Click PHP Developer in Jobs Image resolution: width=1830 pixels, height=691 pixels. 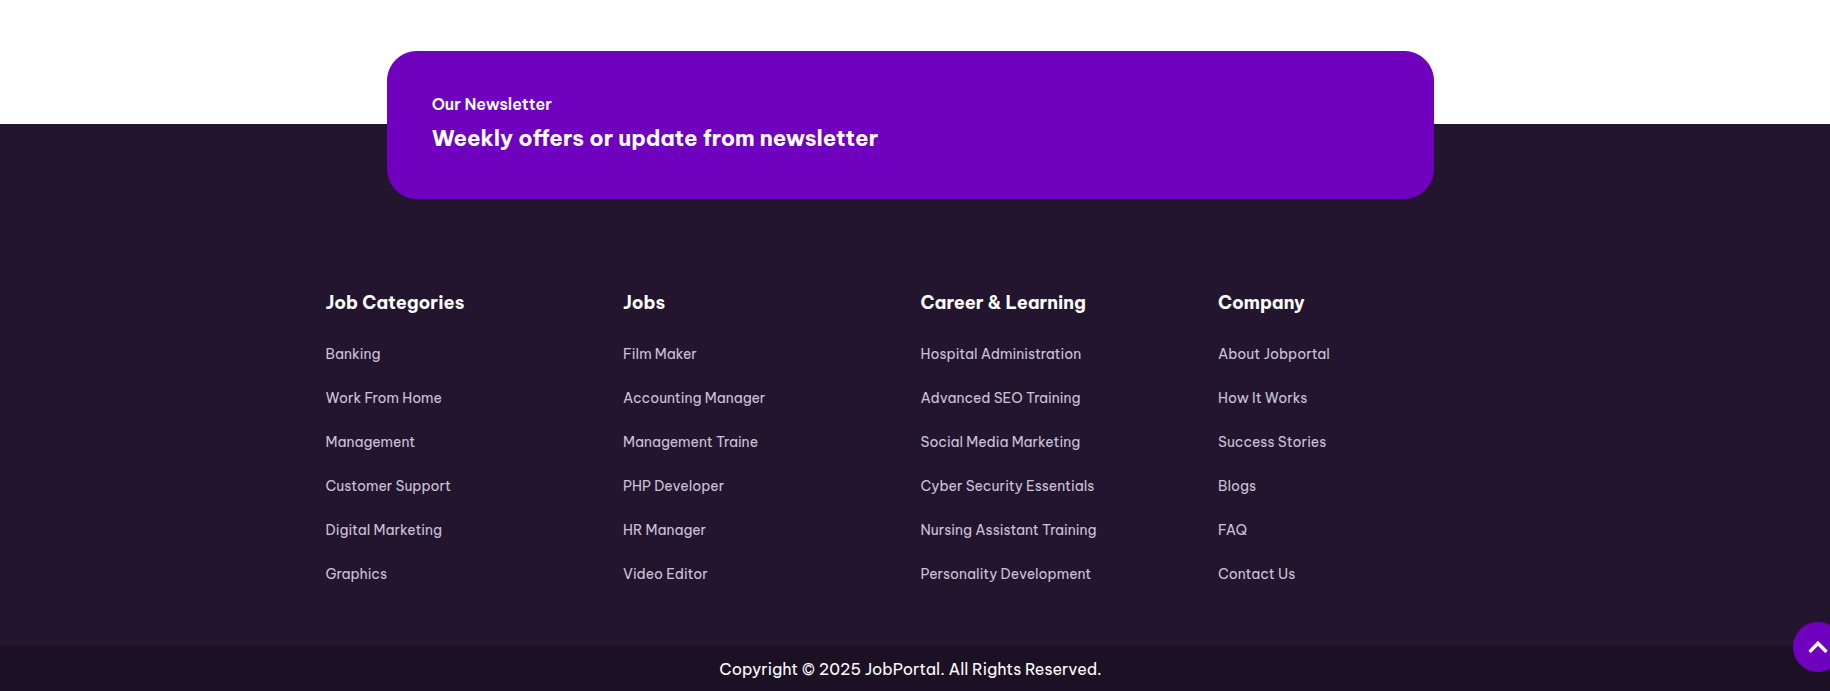coord(672,486)
